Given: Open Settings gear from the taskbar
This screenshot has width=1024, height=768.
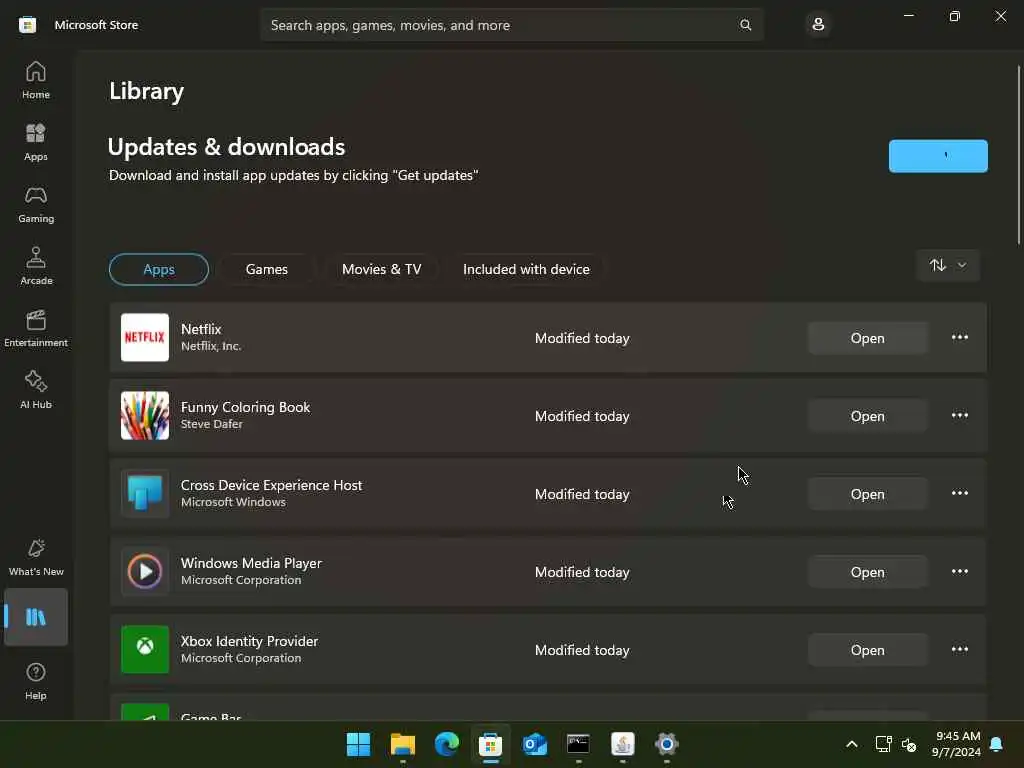Looking at the screenshot, I should [x=667, y=744].
